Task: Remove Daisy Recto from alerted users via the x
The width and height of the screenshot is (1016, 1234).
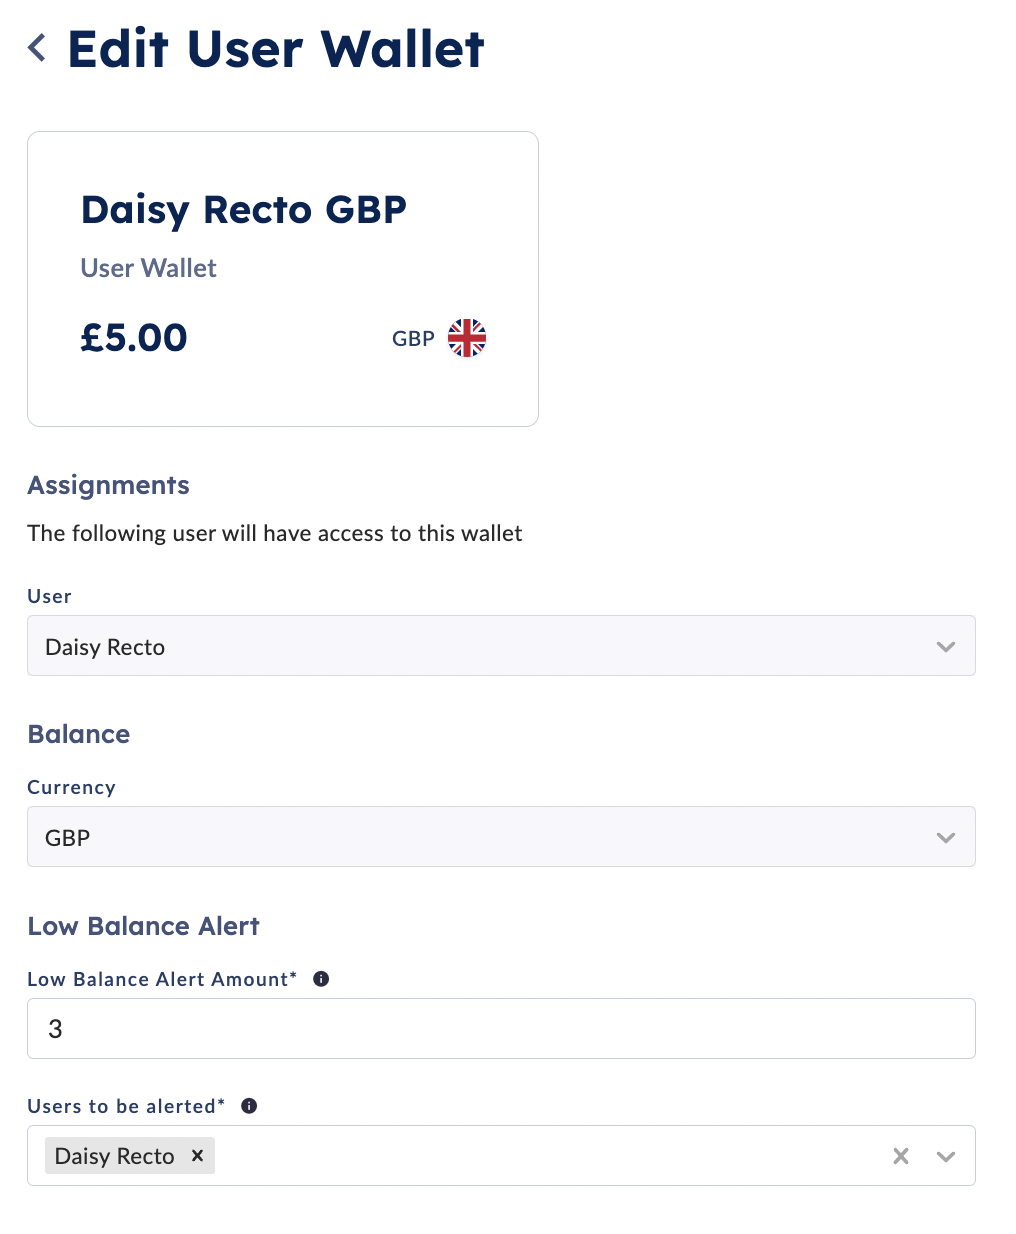Action: [197, 1156]
